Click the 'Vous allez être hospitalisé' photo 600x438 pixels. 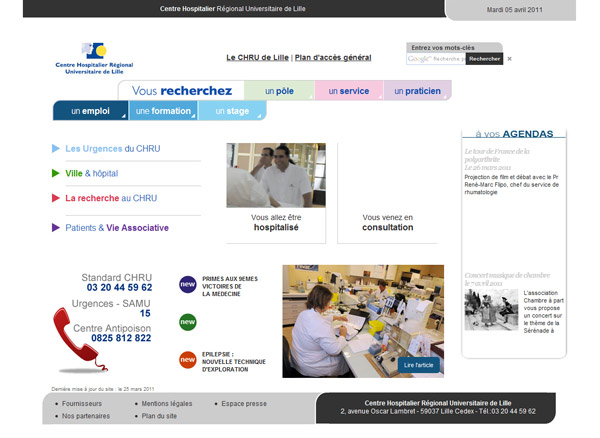tap(276, 175)
